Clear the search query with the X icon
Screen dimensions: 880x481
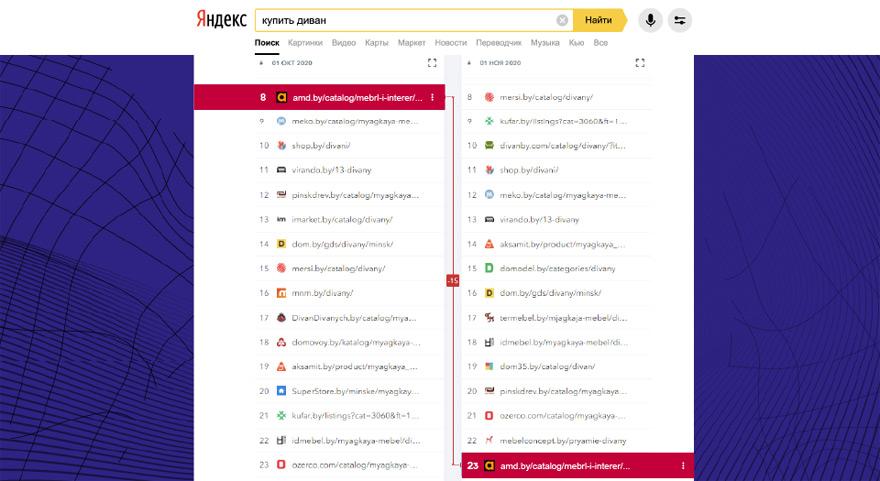click(x=563, y=20)
